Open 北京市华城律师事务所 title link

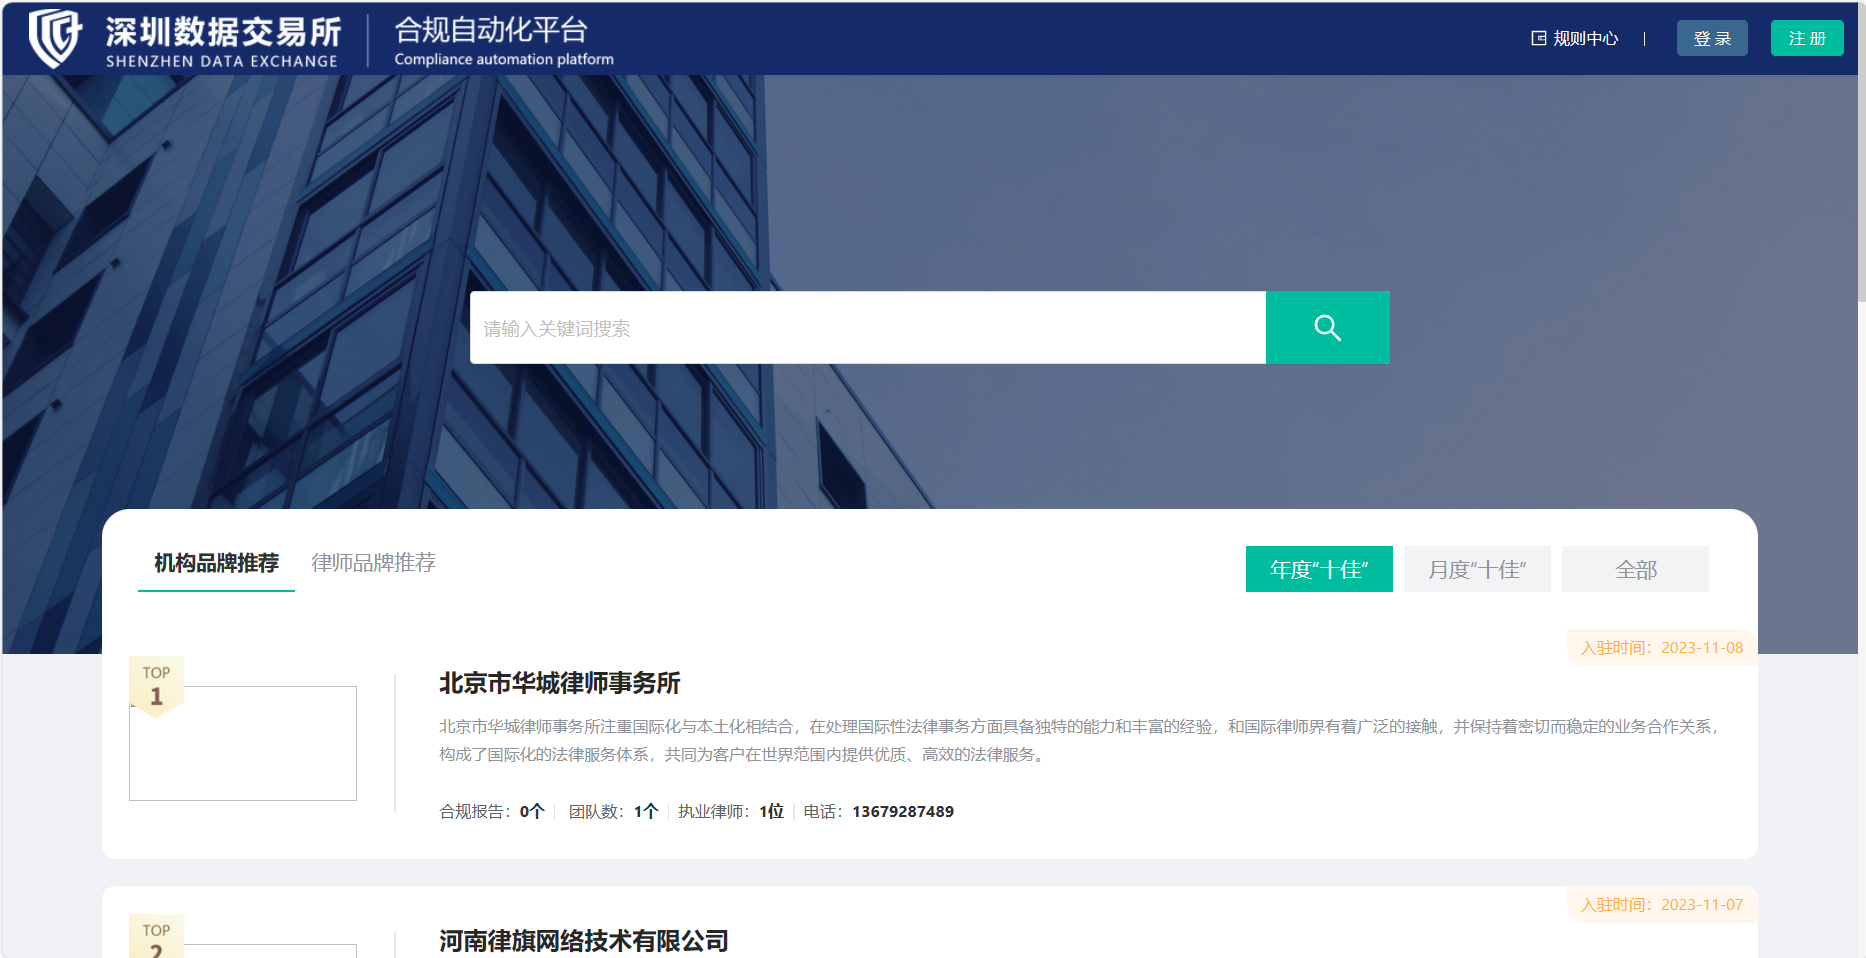tap(559, 683)
